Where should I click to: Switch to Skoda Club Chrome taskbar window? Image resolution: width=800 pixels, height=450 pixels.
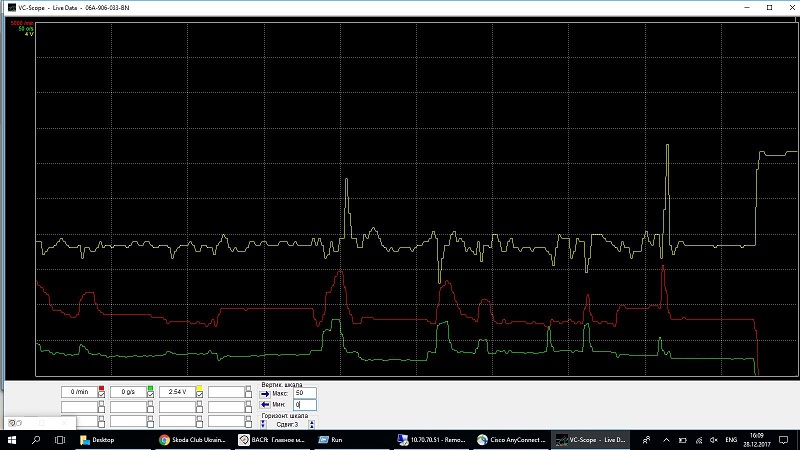click(193, 439)
